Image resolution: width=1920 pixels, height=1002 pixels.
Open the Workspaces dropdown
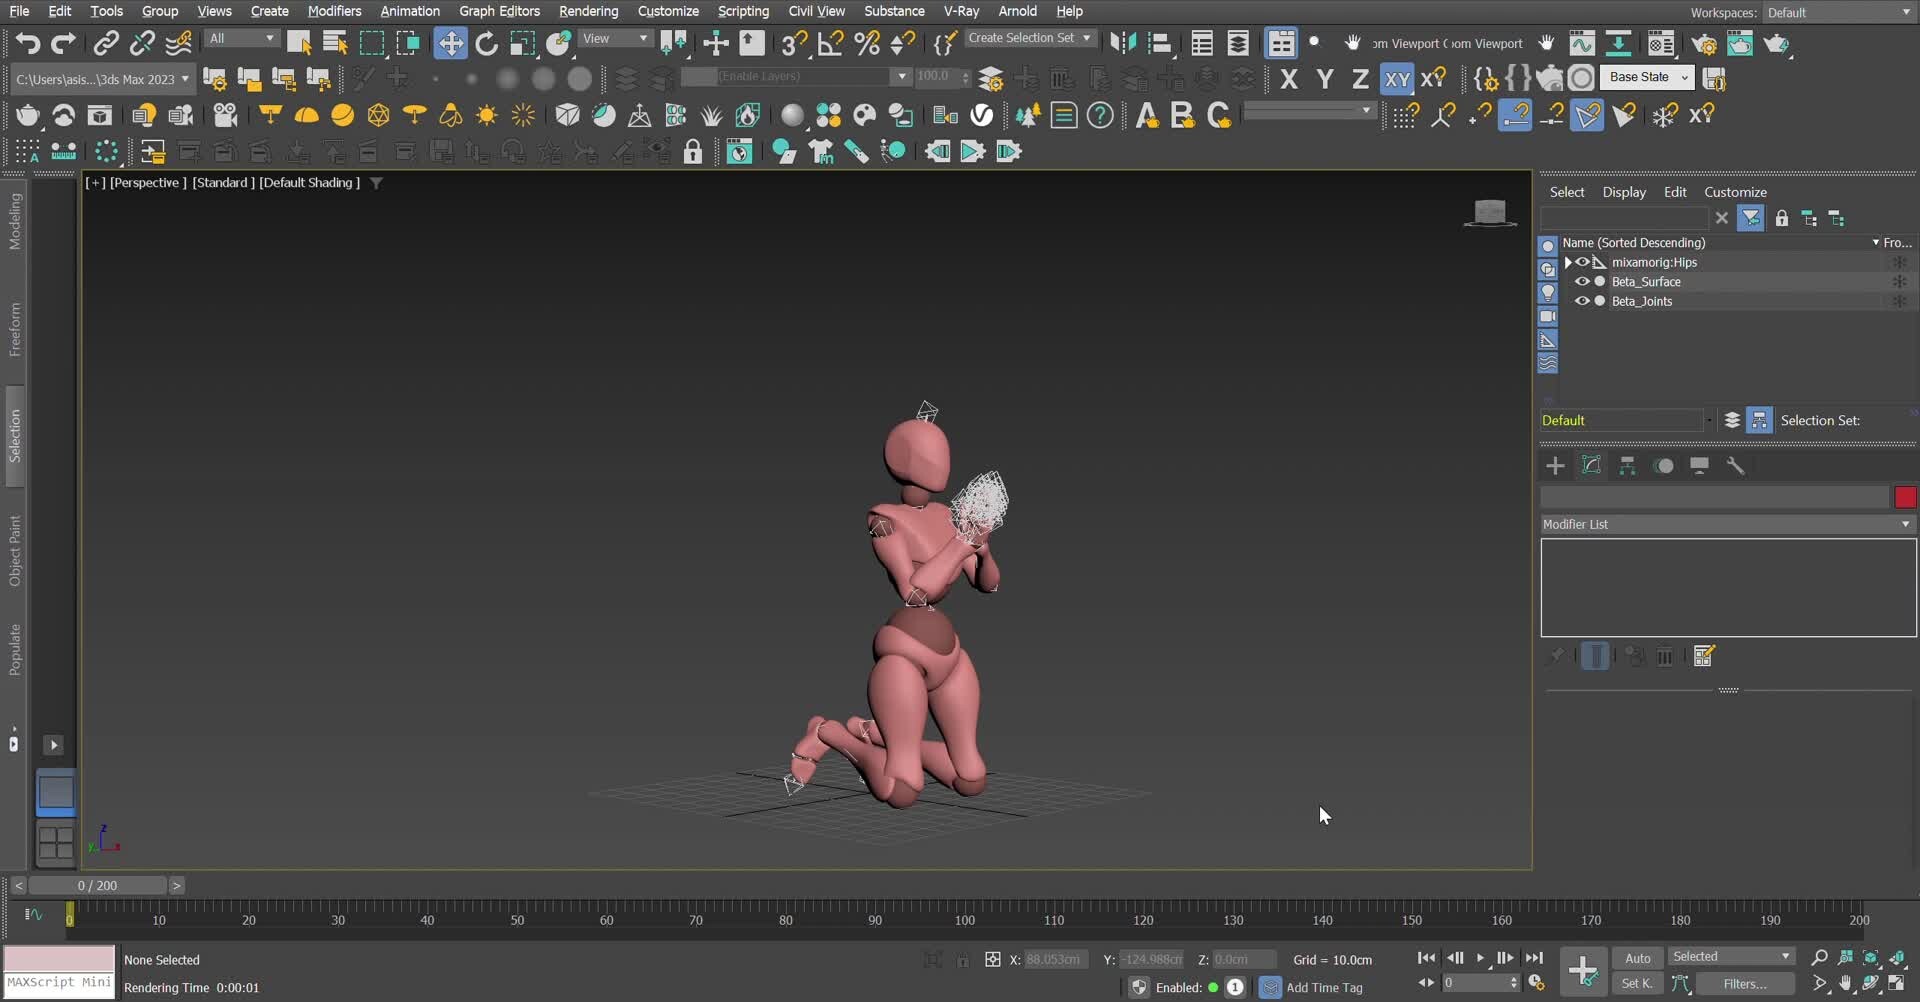pos(1838,12)
